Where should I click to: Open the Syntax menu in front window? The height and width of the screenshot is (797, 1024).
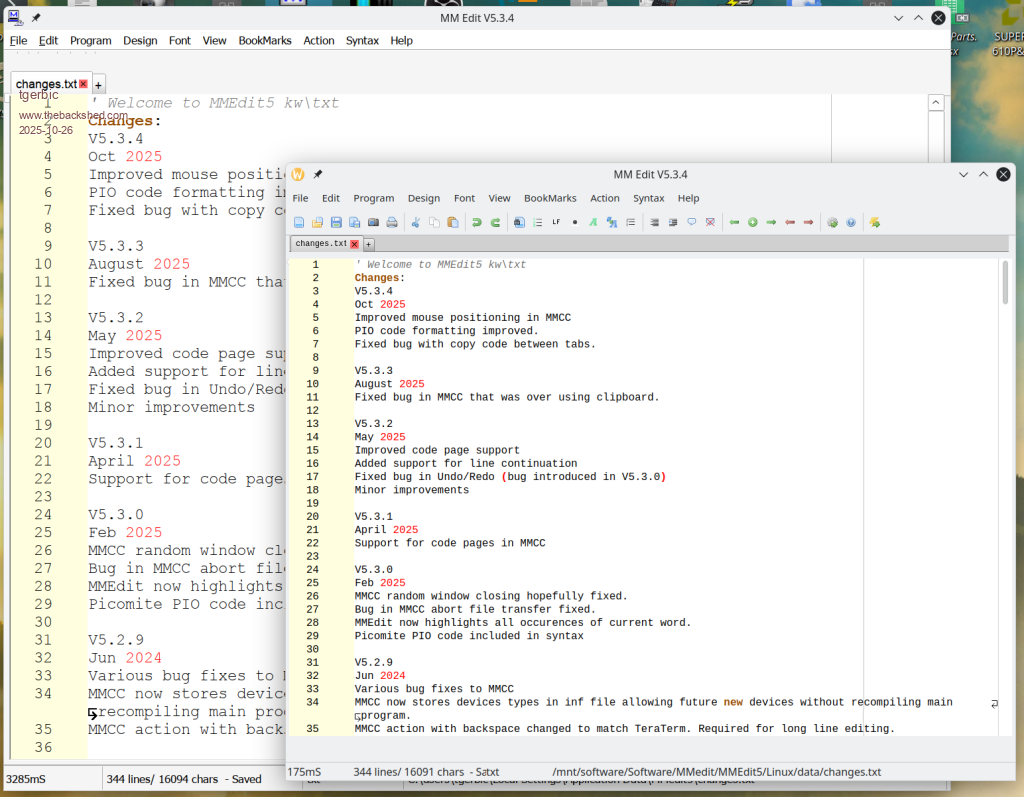point(648,198)
